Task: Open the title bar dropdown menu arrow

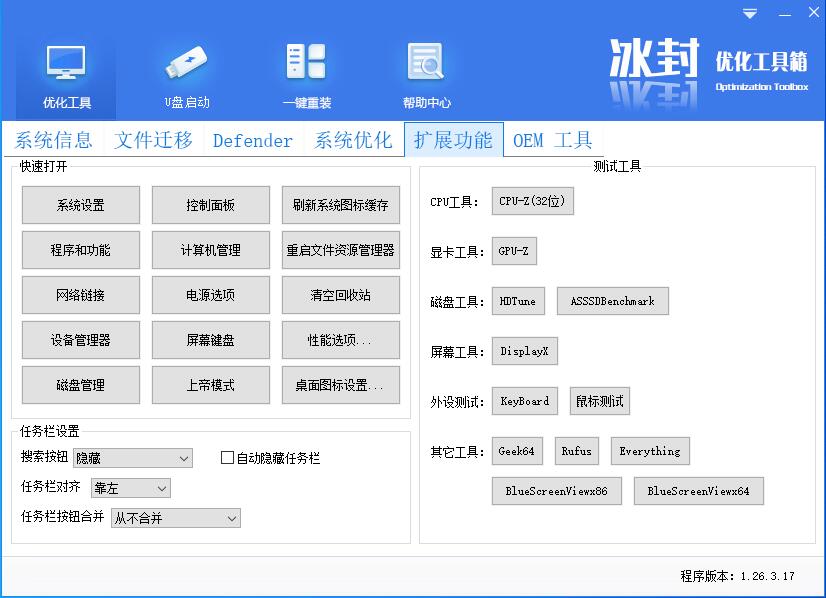Action: click(x=750, y=14)
